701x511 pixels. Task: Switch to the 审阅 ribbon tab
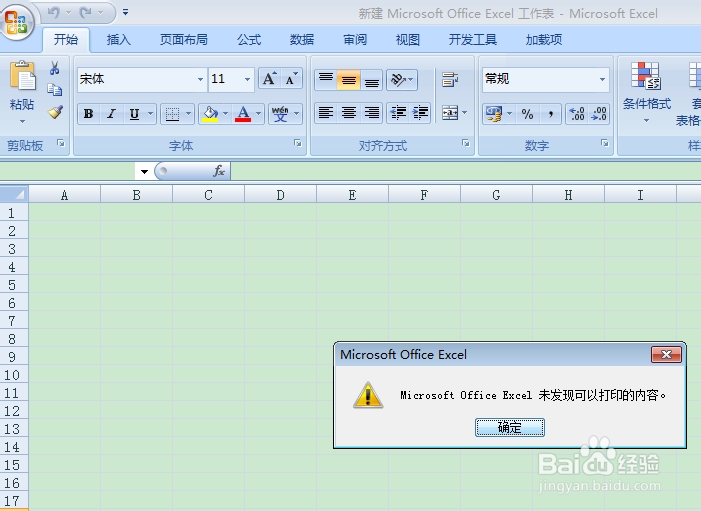(x=355, y=40)
